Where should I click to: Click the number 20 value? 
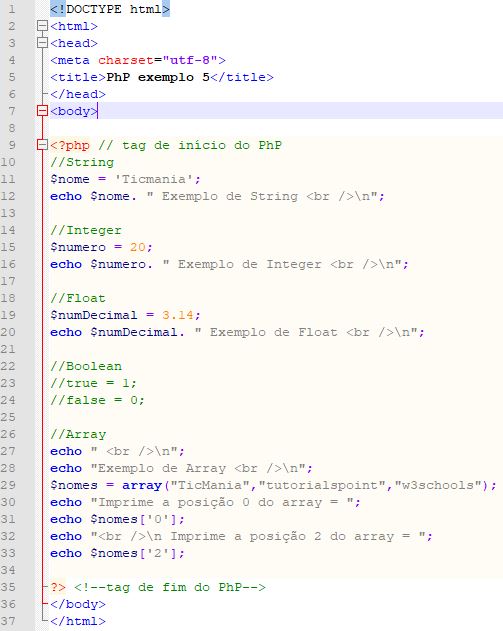pyautogui.click(x=138, y=247)
